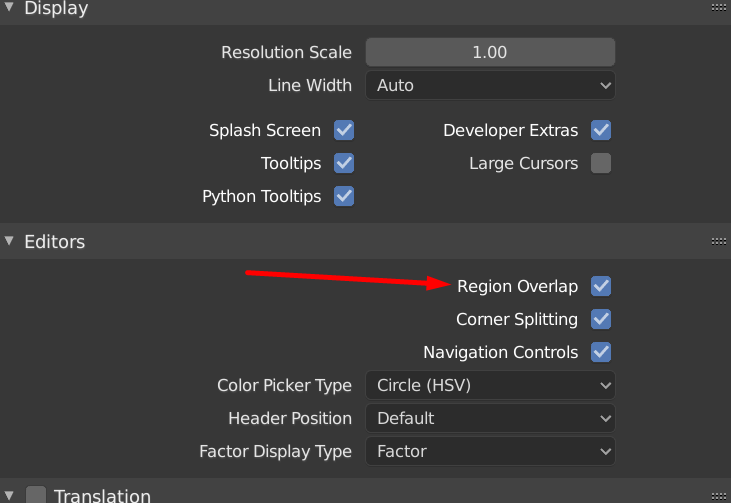731x503 pixels.
Task: Toggle Corner Splitting off
Action: click(x=601, y=319)
